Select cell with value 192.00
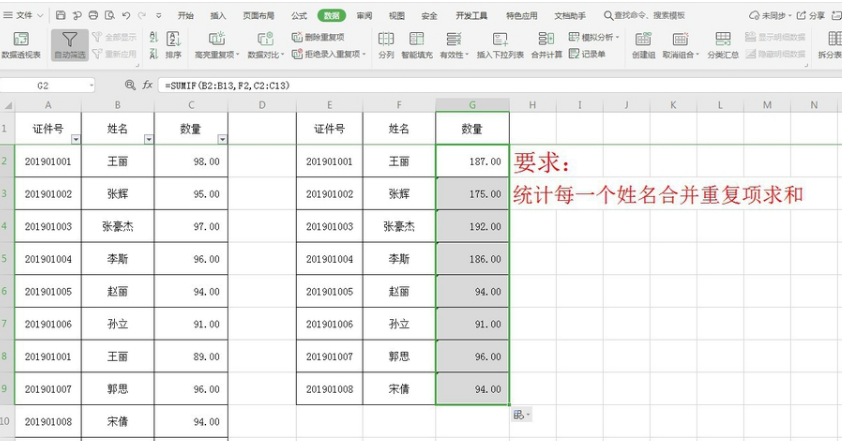Image resolution: width=842 pixels, height=441 pixels. tap(473, 226)
